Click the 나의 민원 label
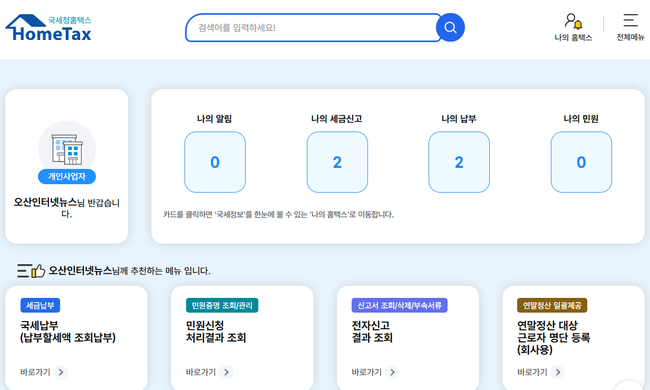 pyautogui.click(x=581, y=119)
